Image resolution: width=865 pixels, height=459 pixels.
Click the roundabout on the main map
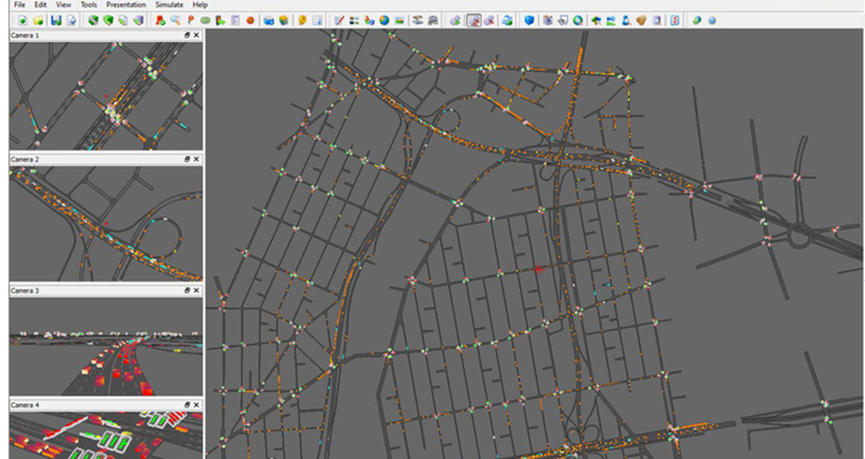(799, 236)
